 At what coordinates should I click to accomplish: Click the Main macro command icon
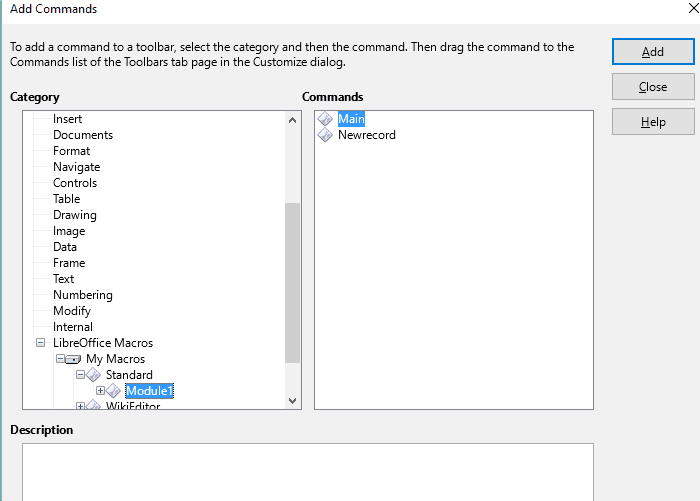click(325, 119)
